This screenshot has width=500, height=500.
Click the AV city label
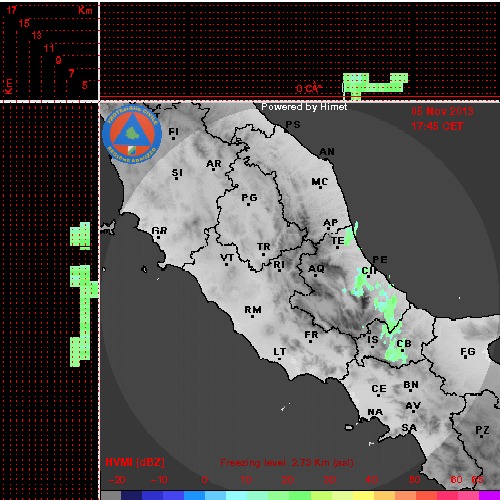(413, 406)
